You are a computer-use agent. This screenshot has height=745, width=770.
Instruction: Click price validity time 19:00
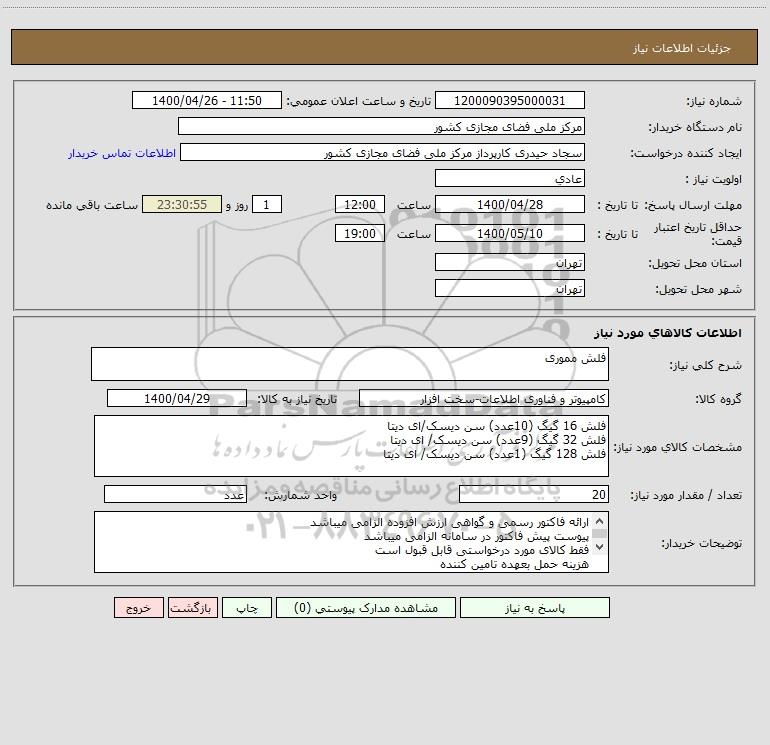[359, 233]
